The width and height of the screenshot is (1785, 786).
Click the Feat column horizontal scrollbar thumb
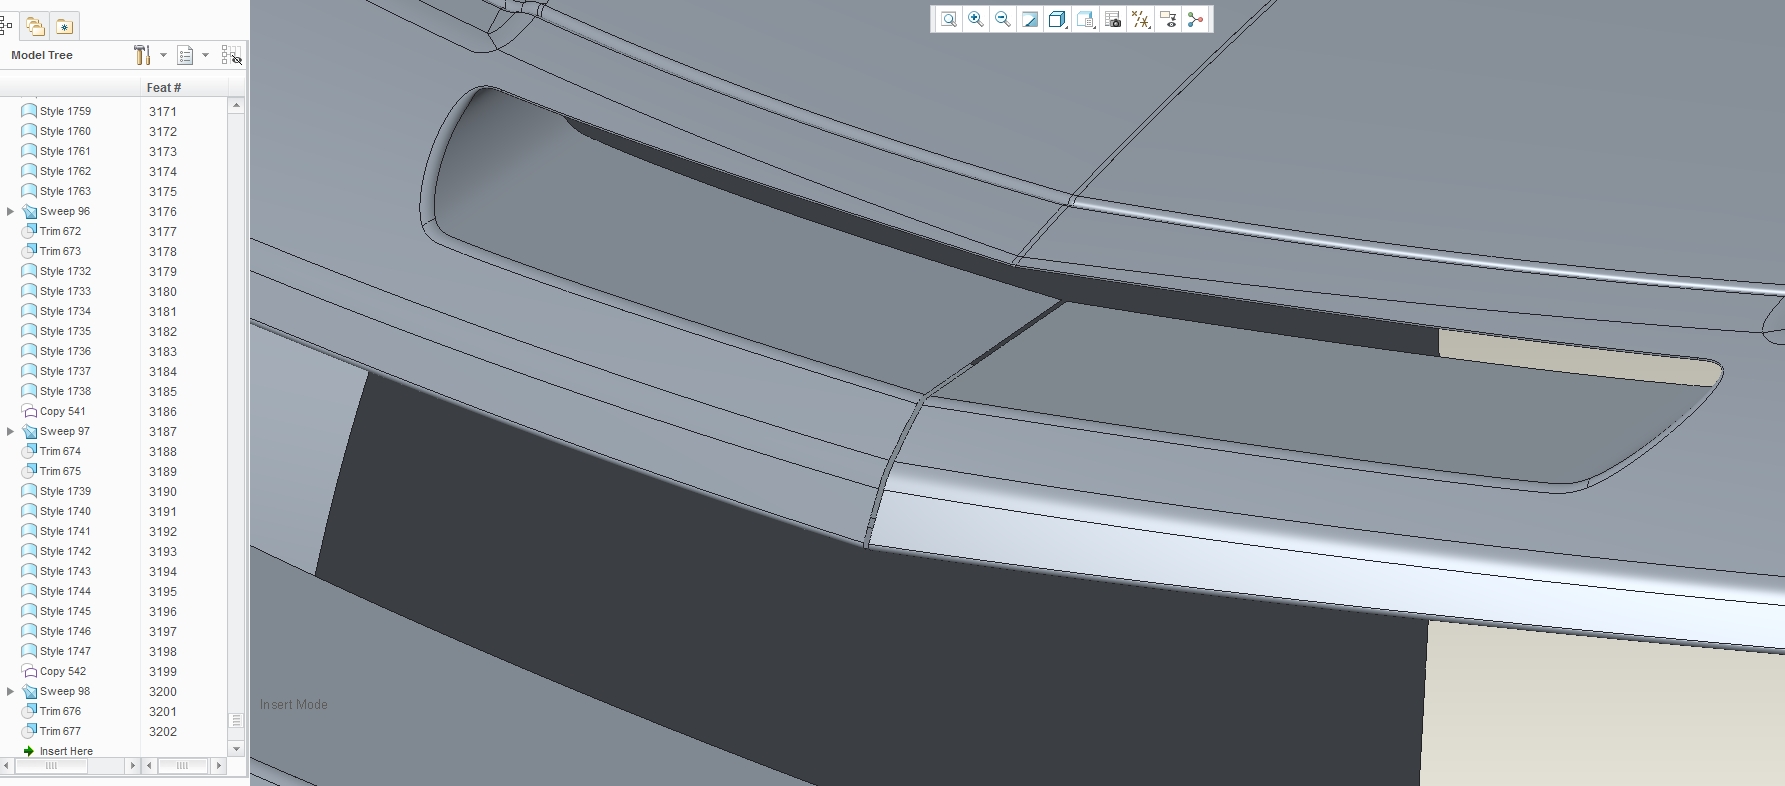181,765
